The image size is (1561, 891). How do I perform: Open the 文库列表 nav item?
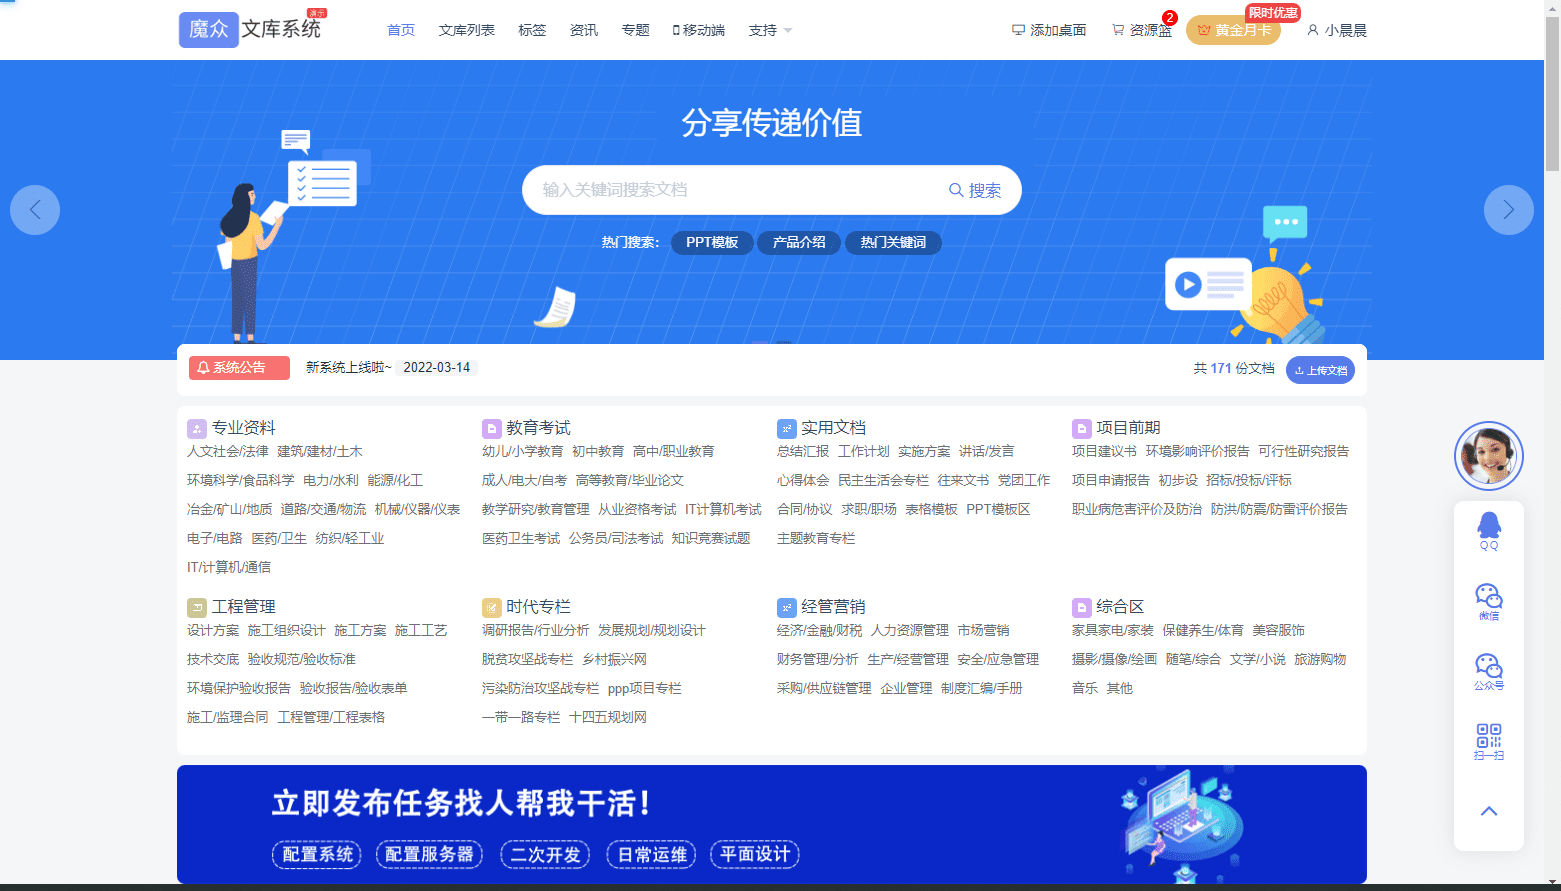[466, 30]
